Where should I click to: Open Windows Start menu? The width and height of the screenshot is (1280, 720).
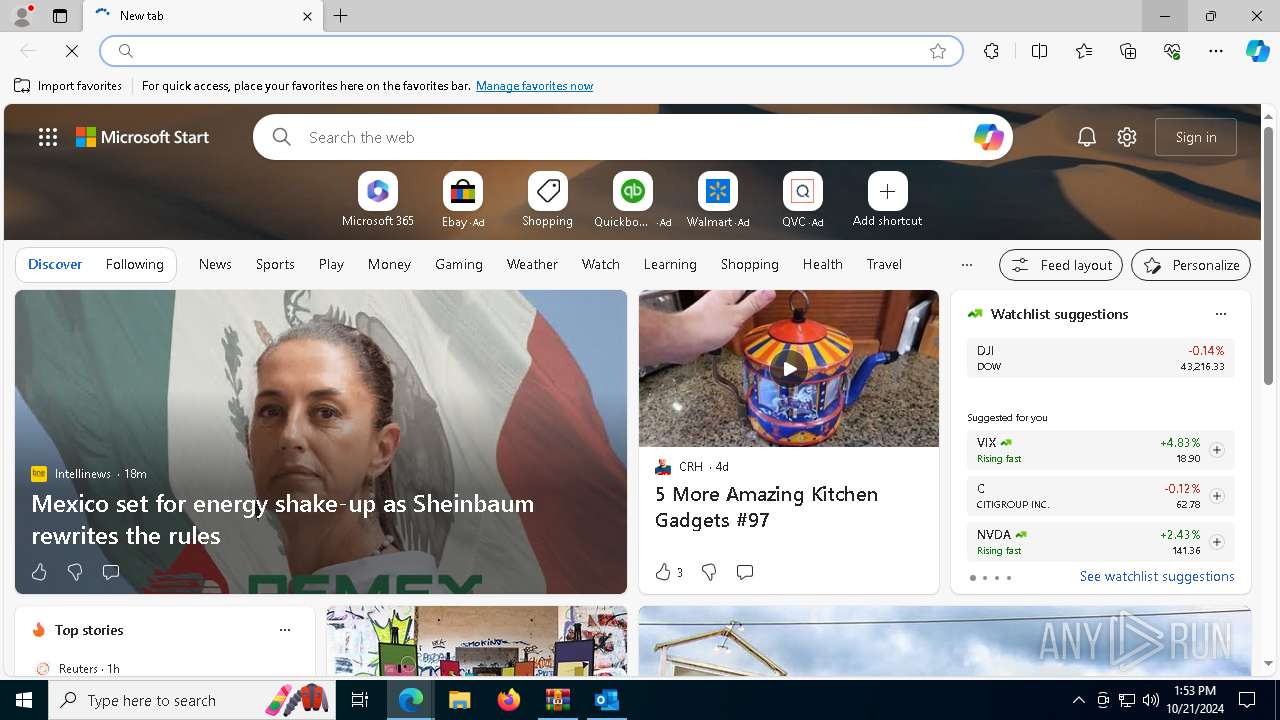pos(24,700)
